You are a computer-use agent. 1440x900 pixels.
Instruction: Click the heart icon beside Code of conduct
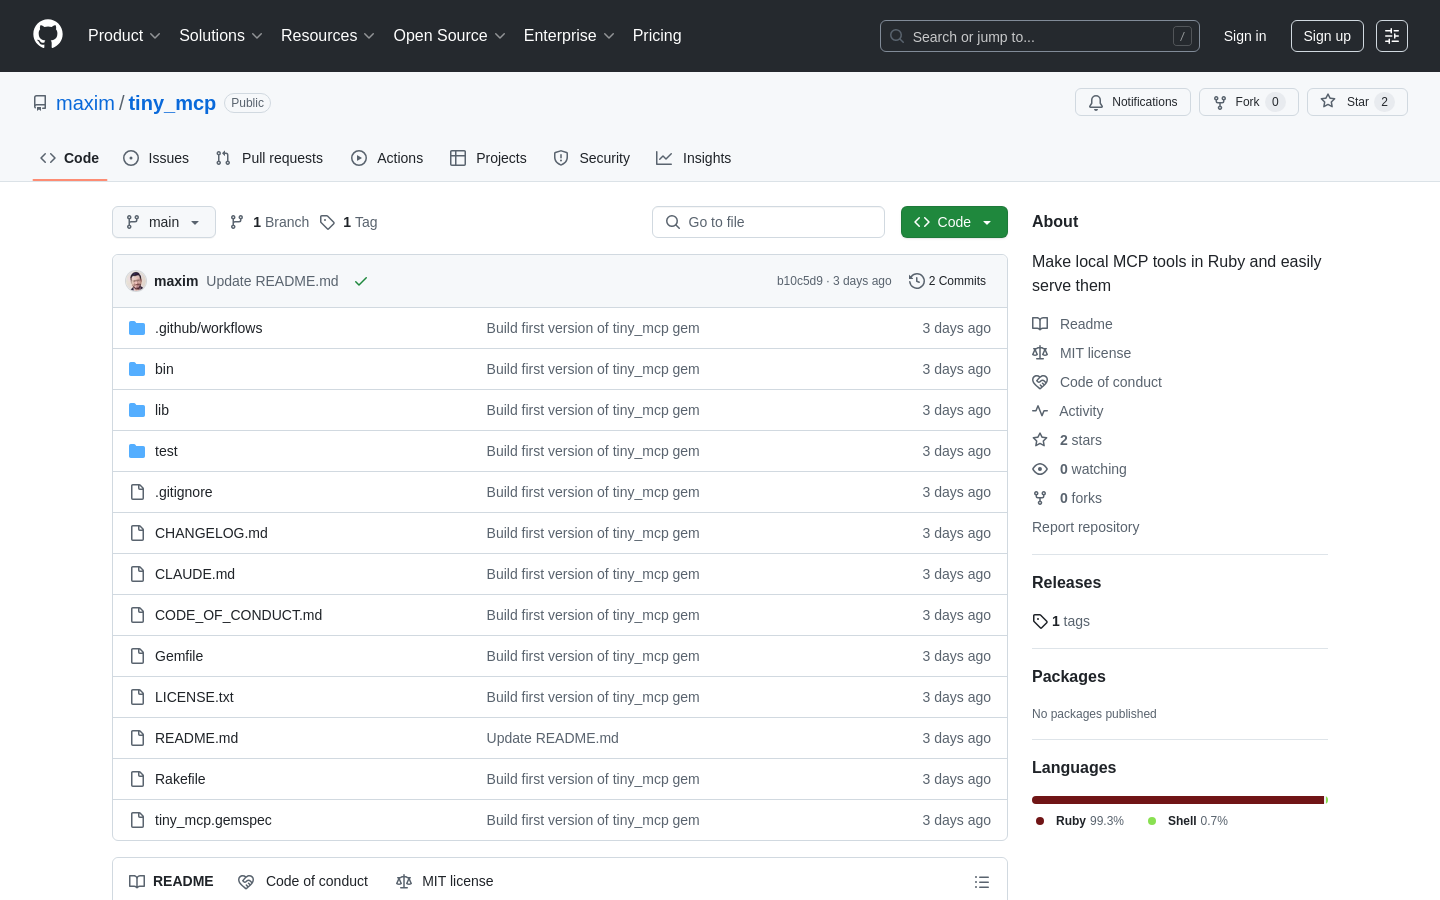tap(1040, 382)
